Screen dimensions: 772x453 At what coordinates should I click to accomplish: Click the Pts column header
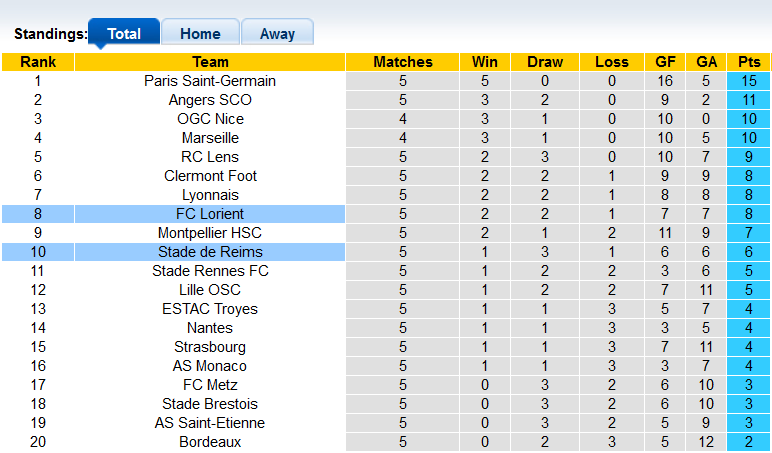[748, 62]
